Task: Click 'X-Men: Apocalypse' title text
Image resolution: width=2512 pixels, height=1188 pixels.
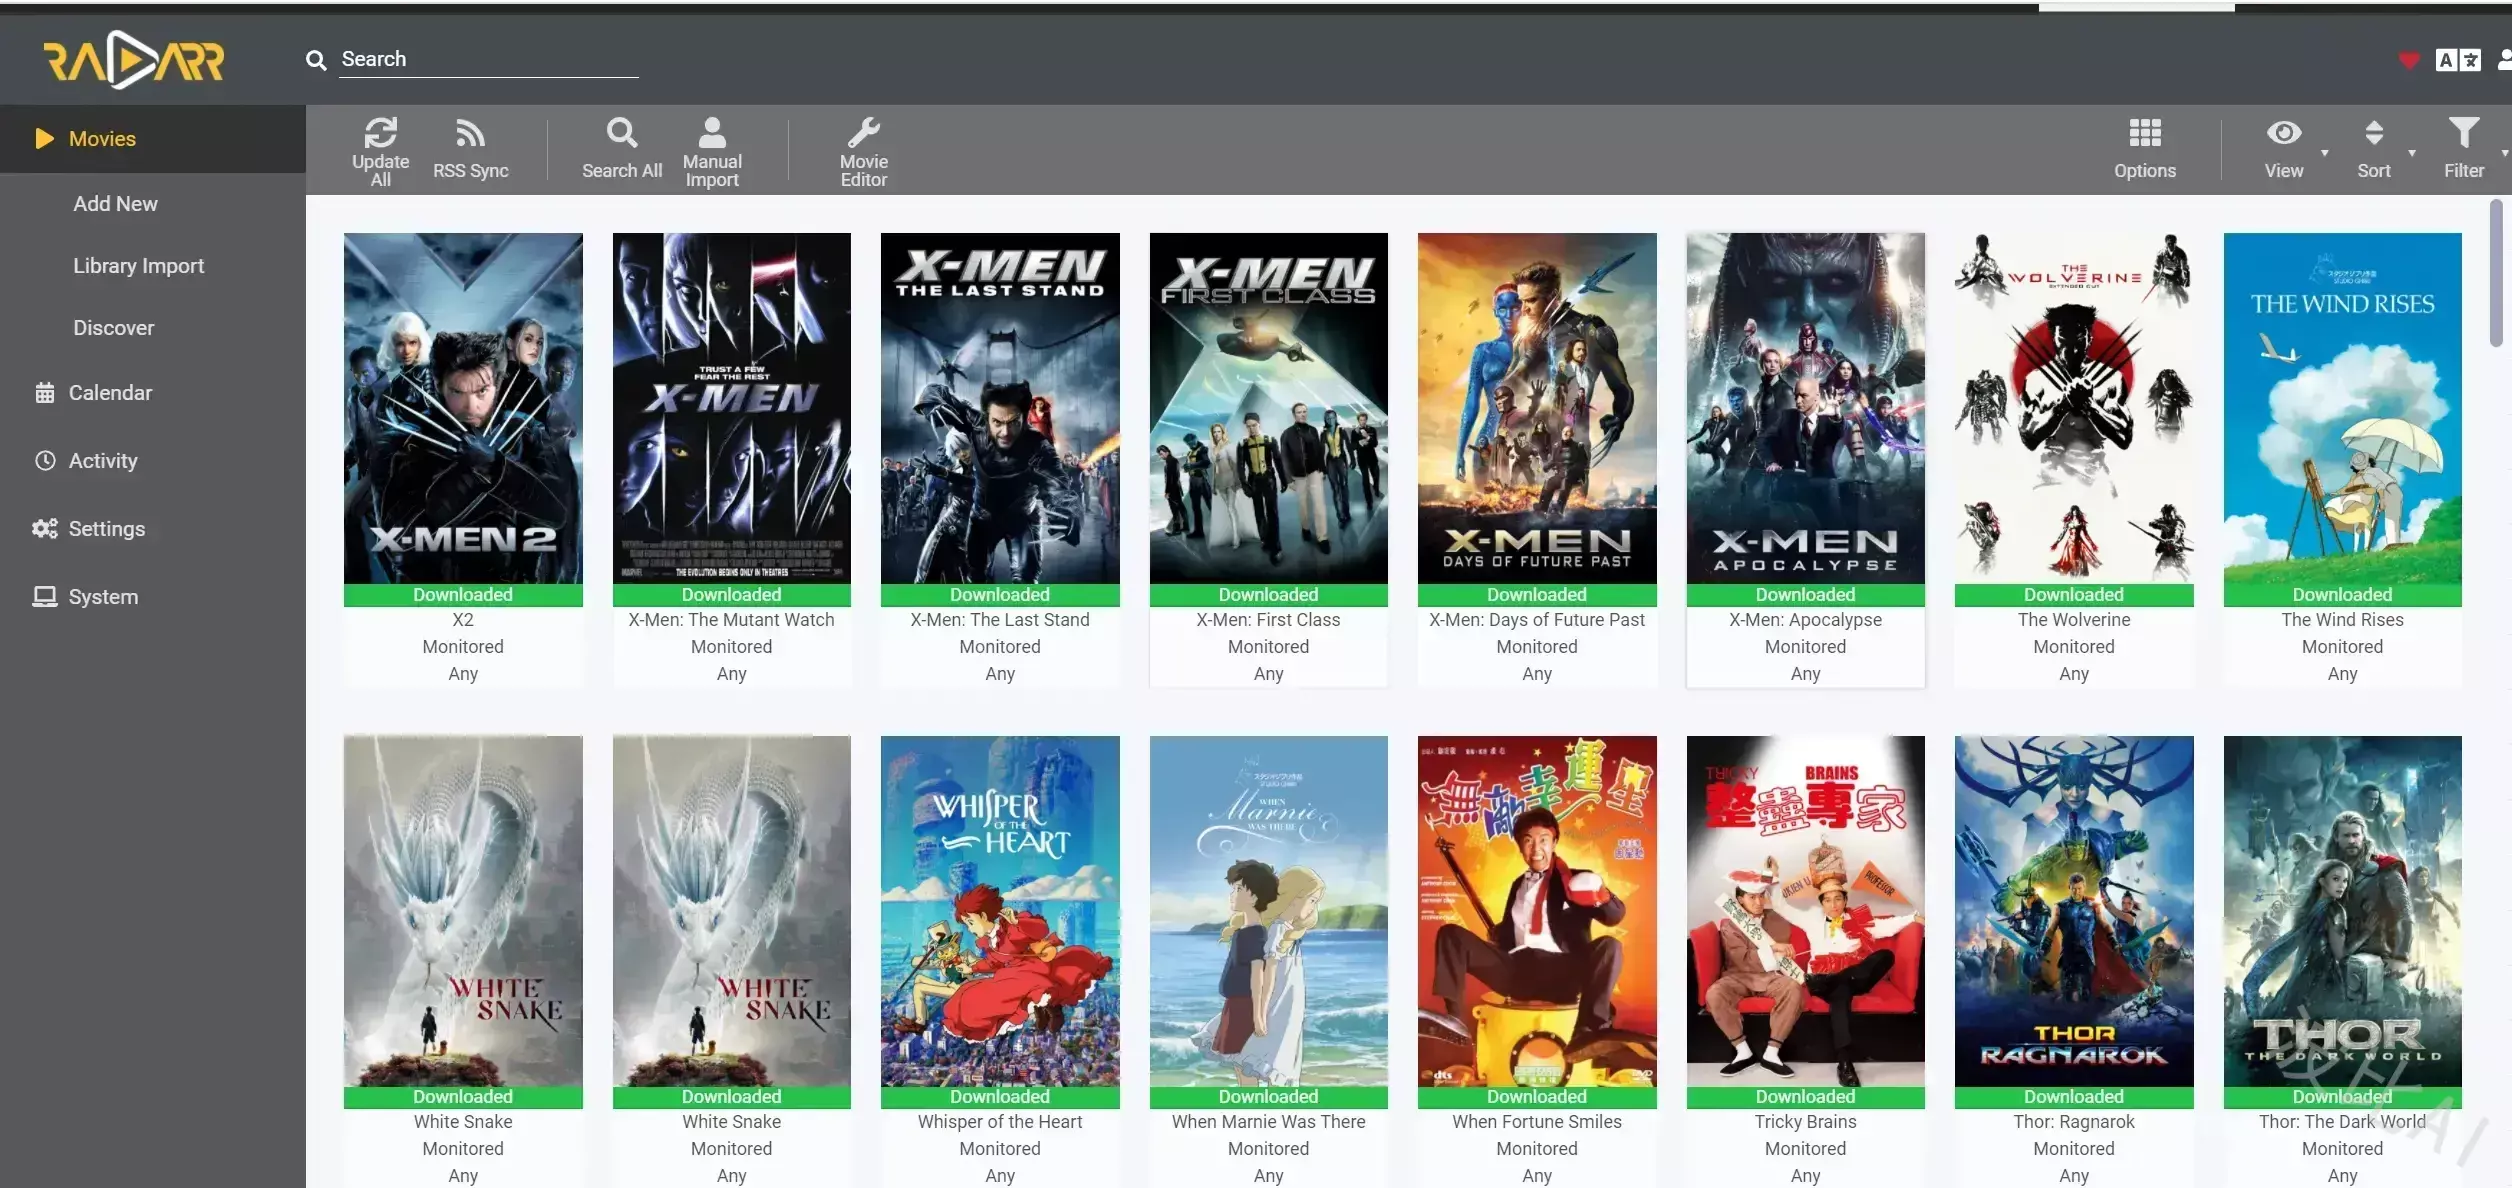Action: click(x=1806, y=620)
